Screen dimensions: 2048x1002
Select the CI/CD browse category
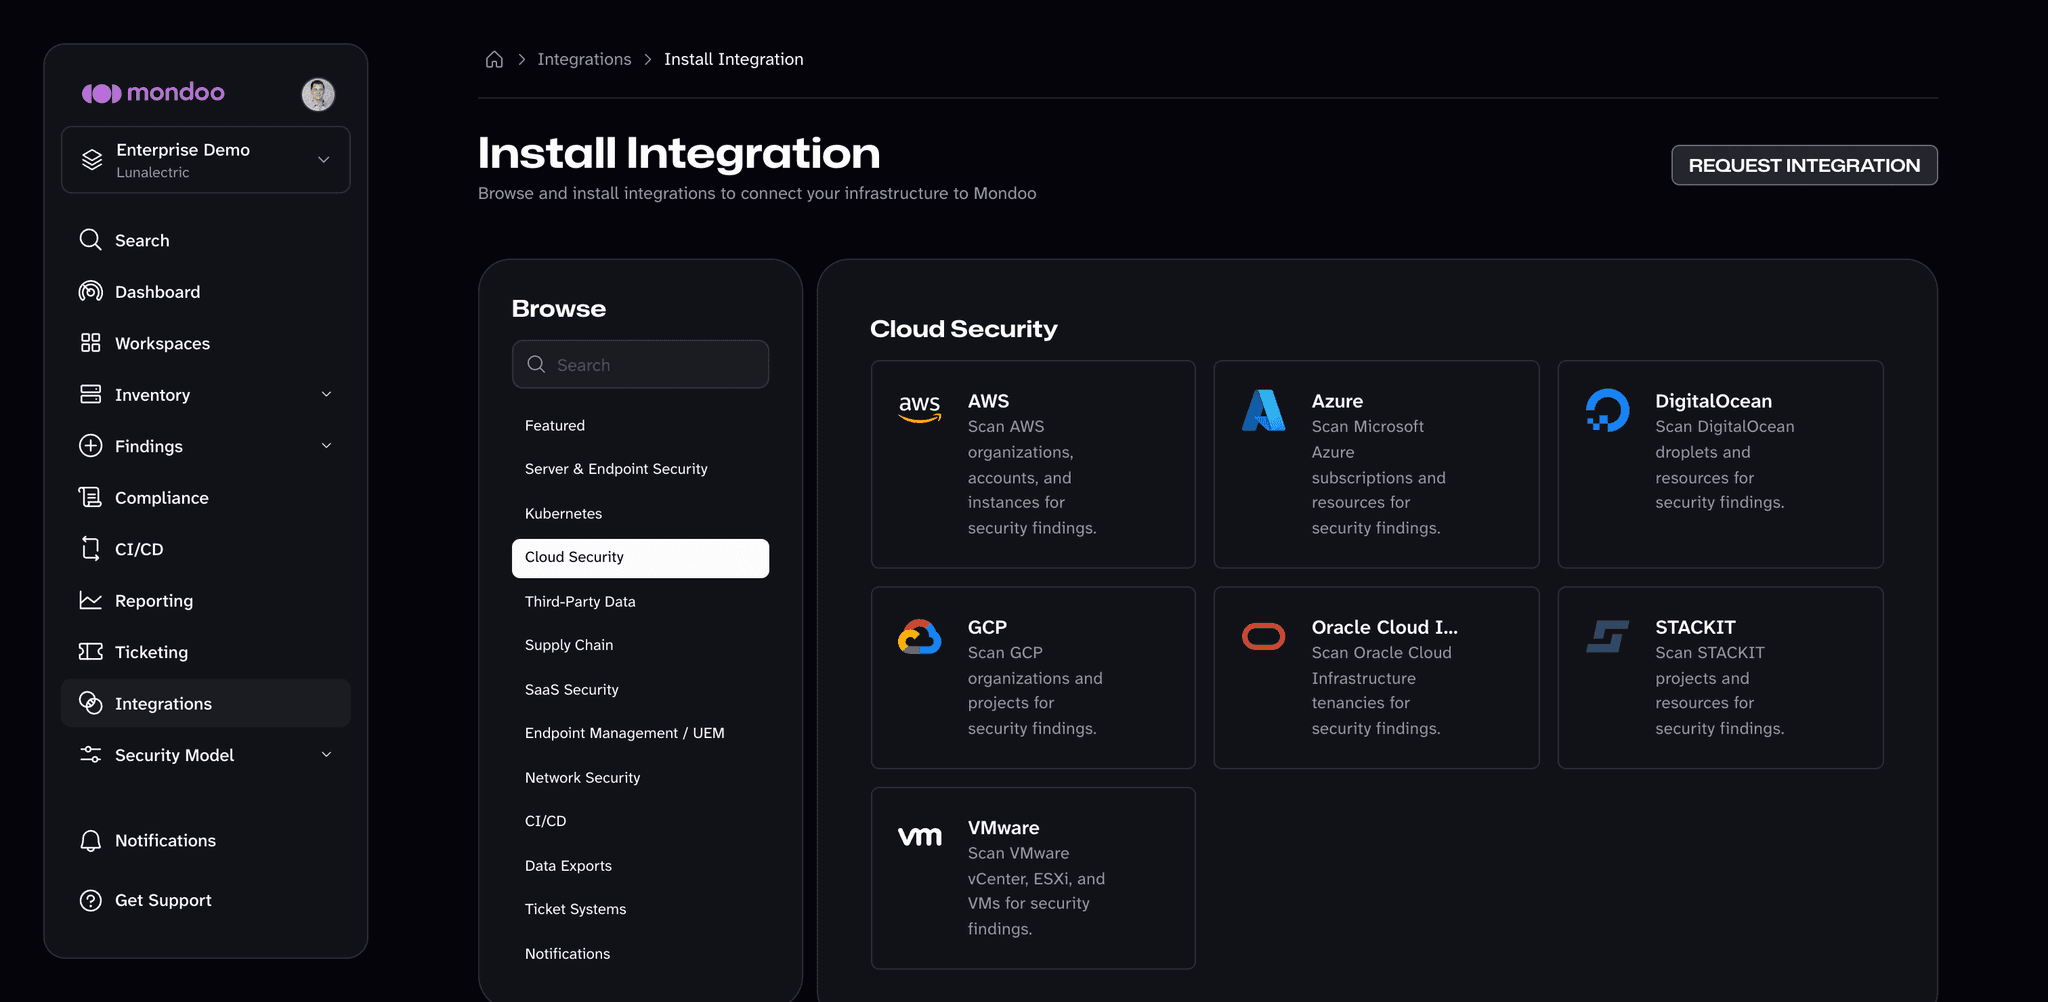coord(640,821)
